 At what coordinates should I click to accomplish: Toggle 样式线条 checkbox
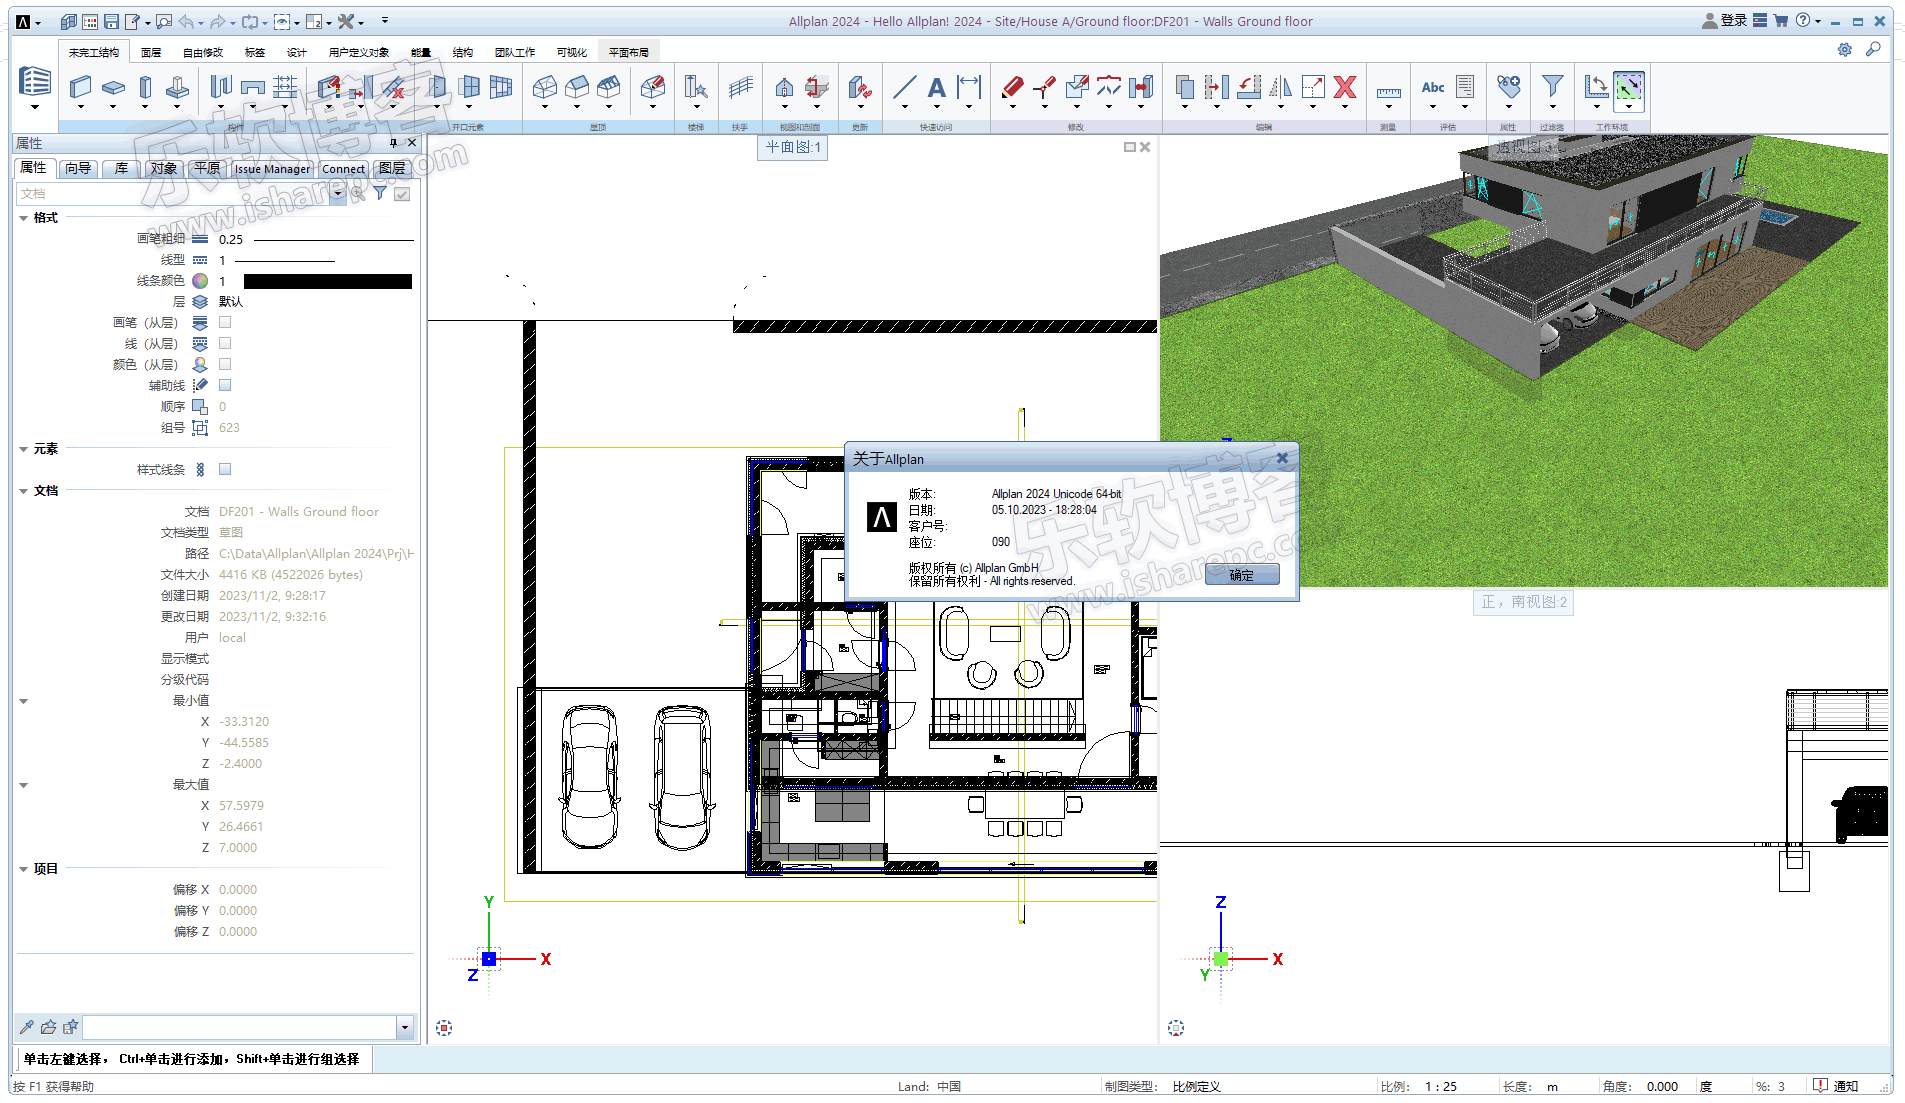click(225, 469)
